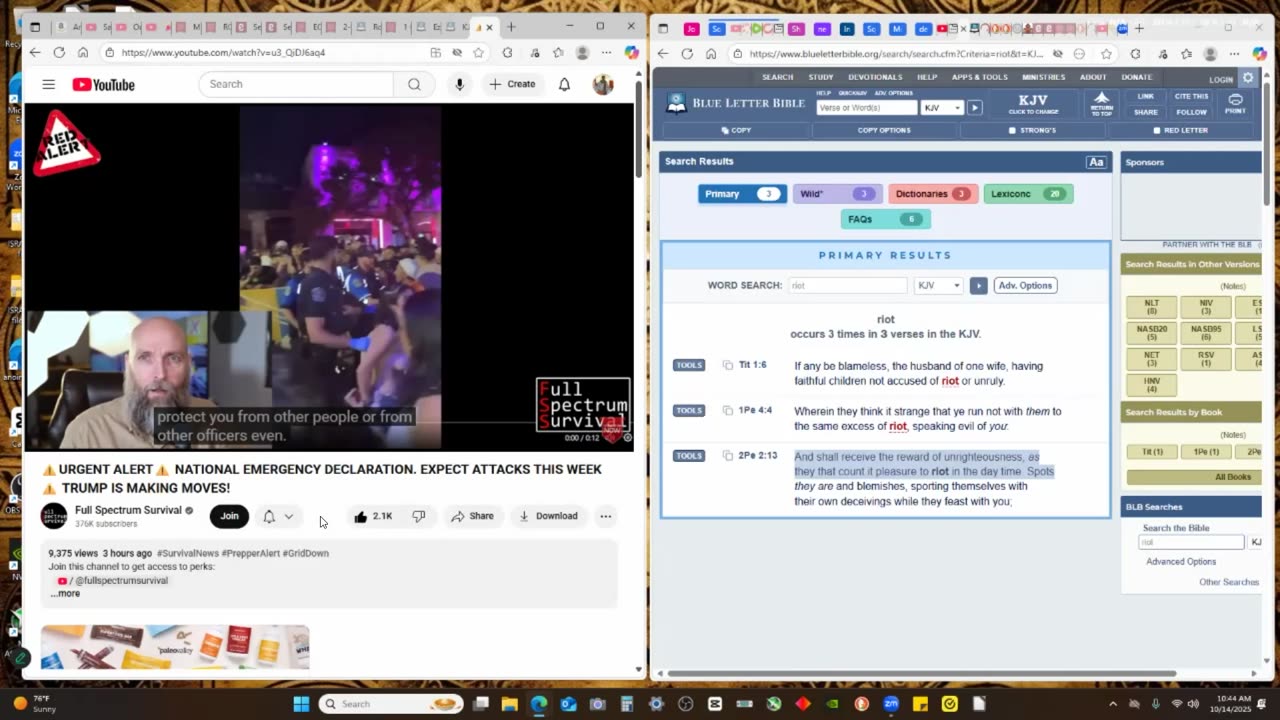This screenshot has width=1280, height=720.
Task: Open Copilot in the YouTube browser window
Action: (631, 52)
